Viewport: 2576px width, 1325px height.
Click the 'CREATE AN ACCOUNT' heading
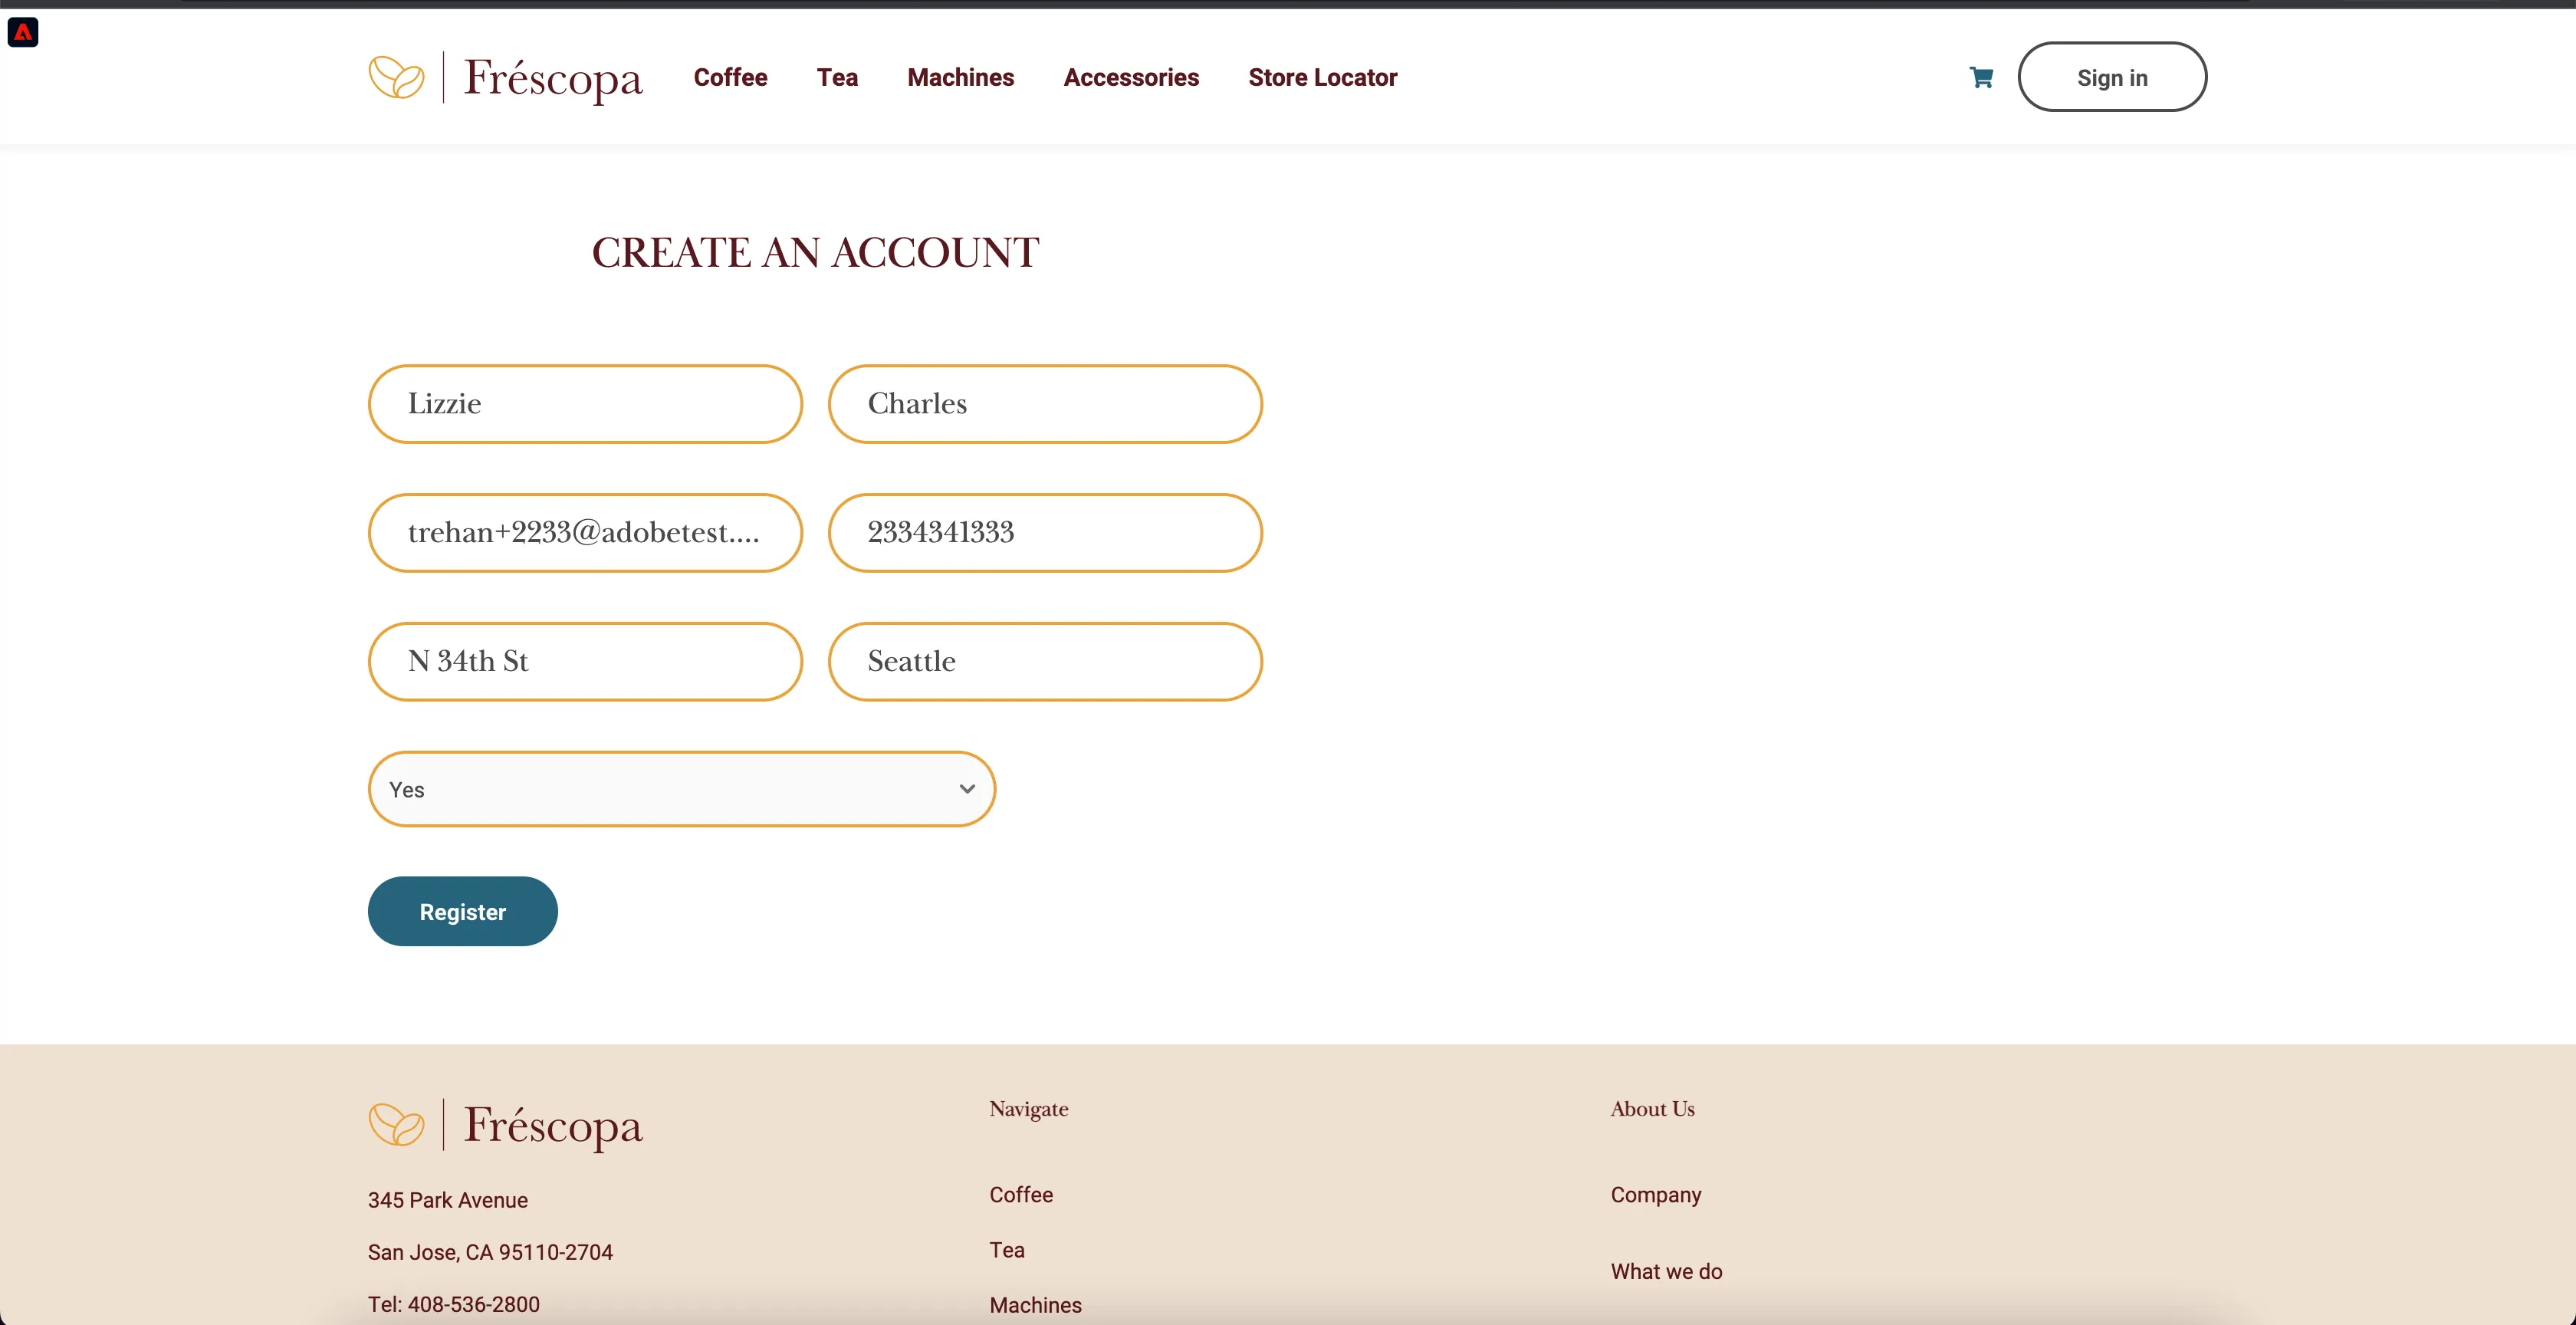[815, 253]
